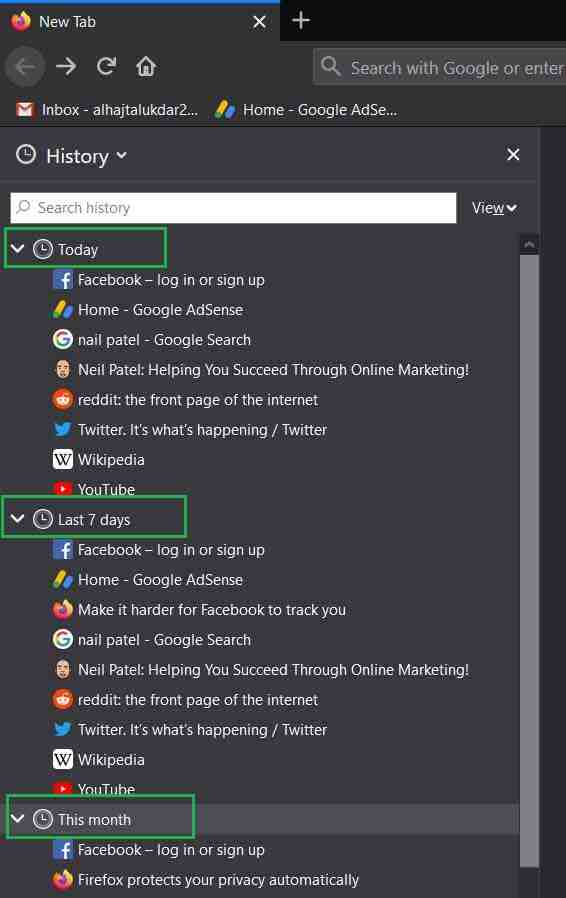
Task: Open Neil Patel entry under Today
Action: (x=261, y=369)
